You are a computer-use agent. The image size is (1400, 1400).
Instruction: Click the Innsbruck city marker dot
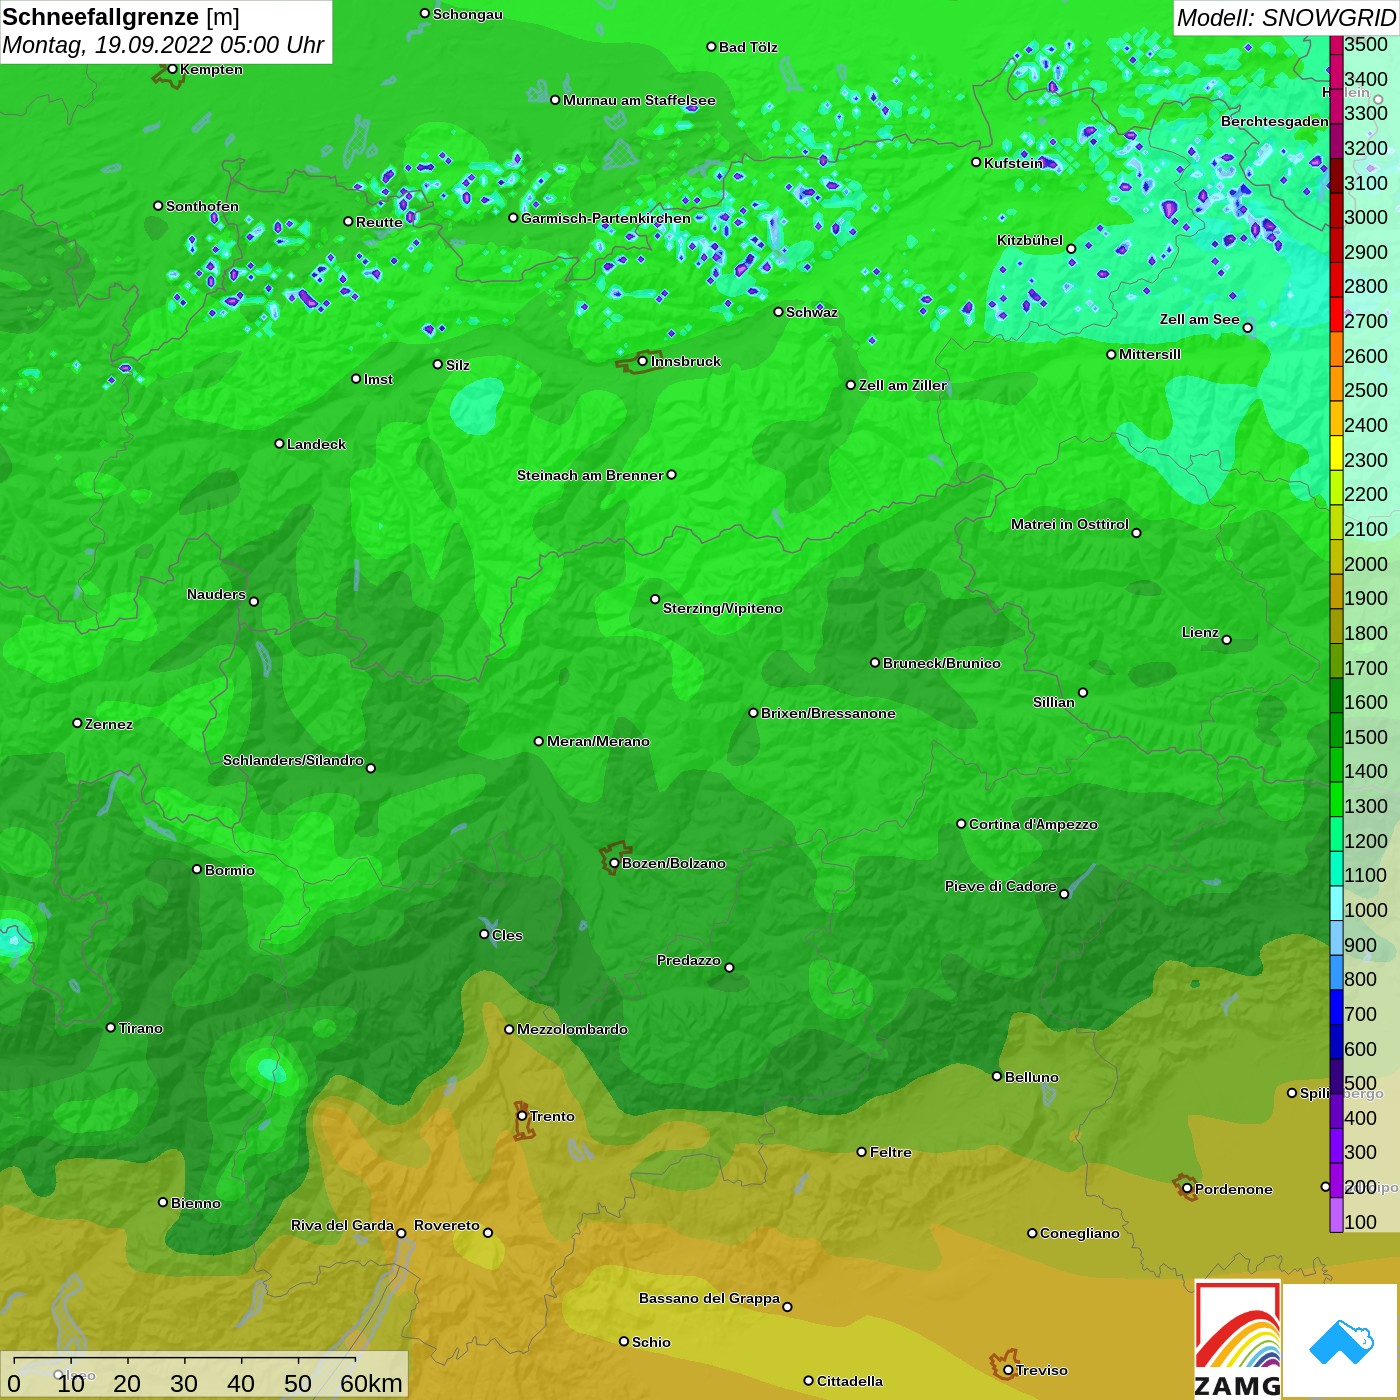click(643, 361)
